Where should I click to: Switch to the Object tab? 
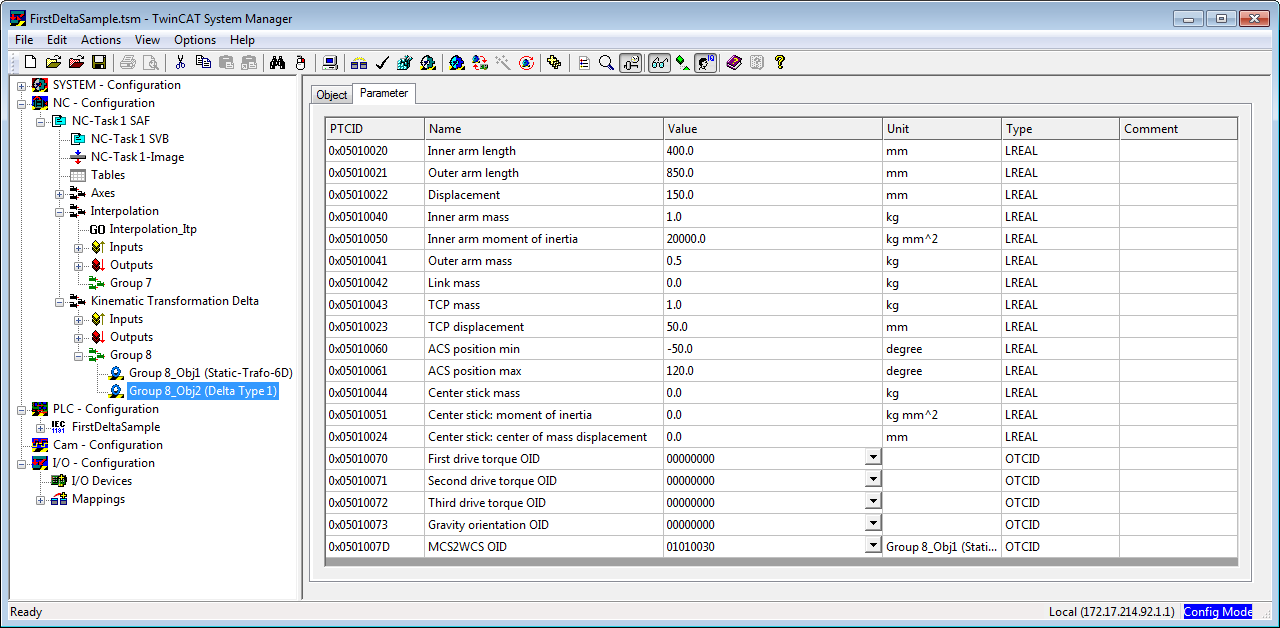click(x=331, y=95)
